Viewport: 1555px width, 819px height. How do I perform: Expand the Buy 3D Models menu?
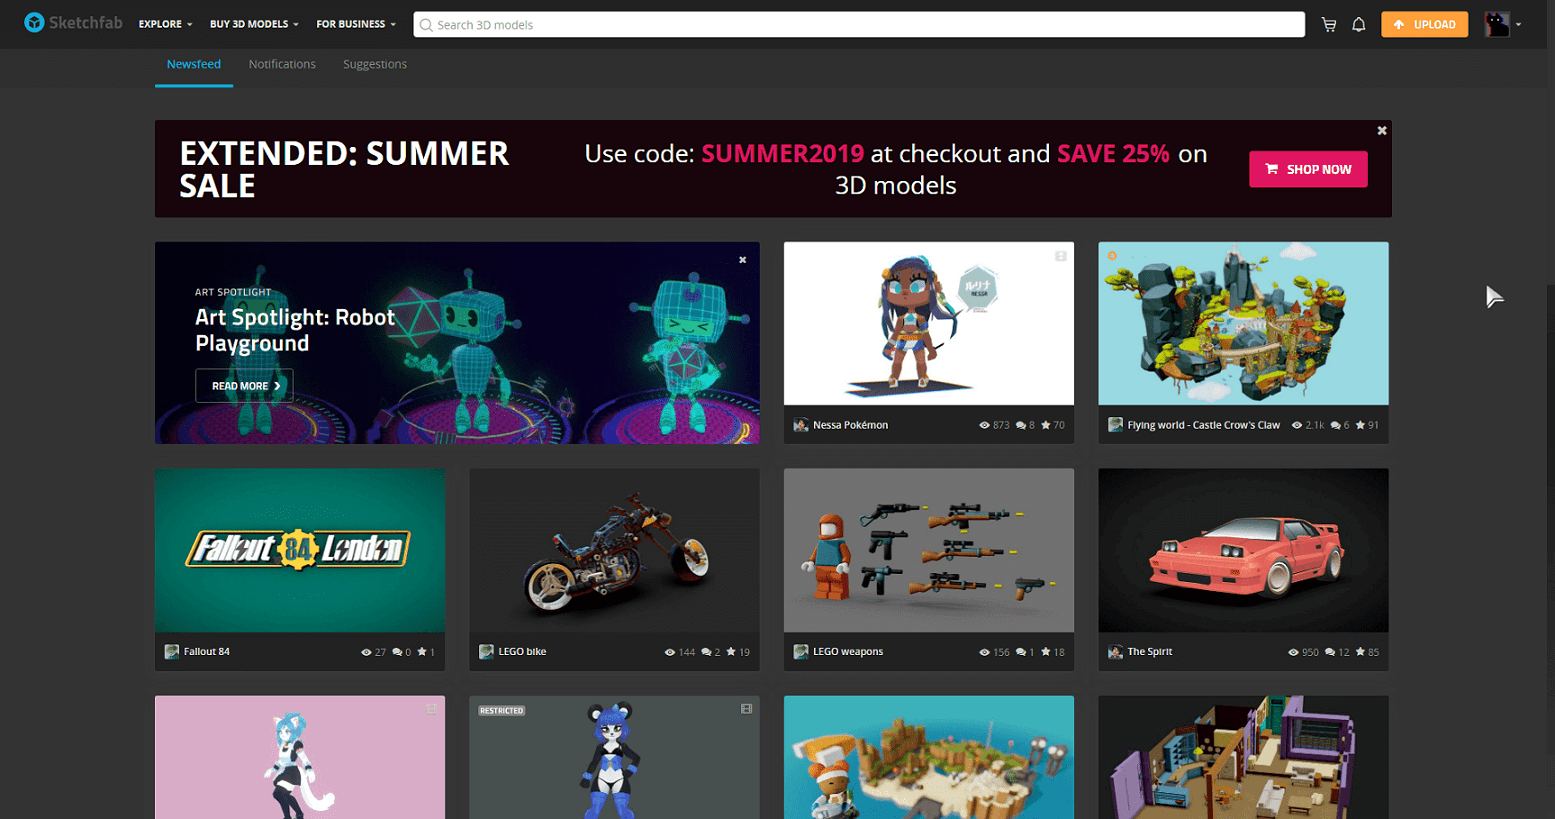(254, 24)
